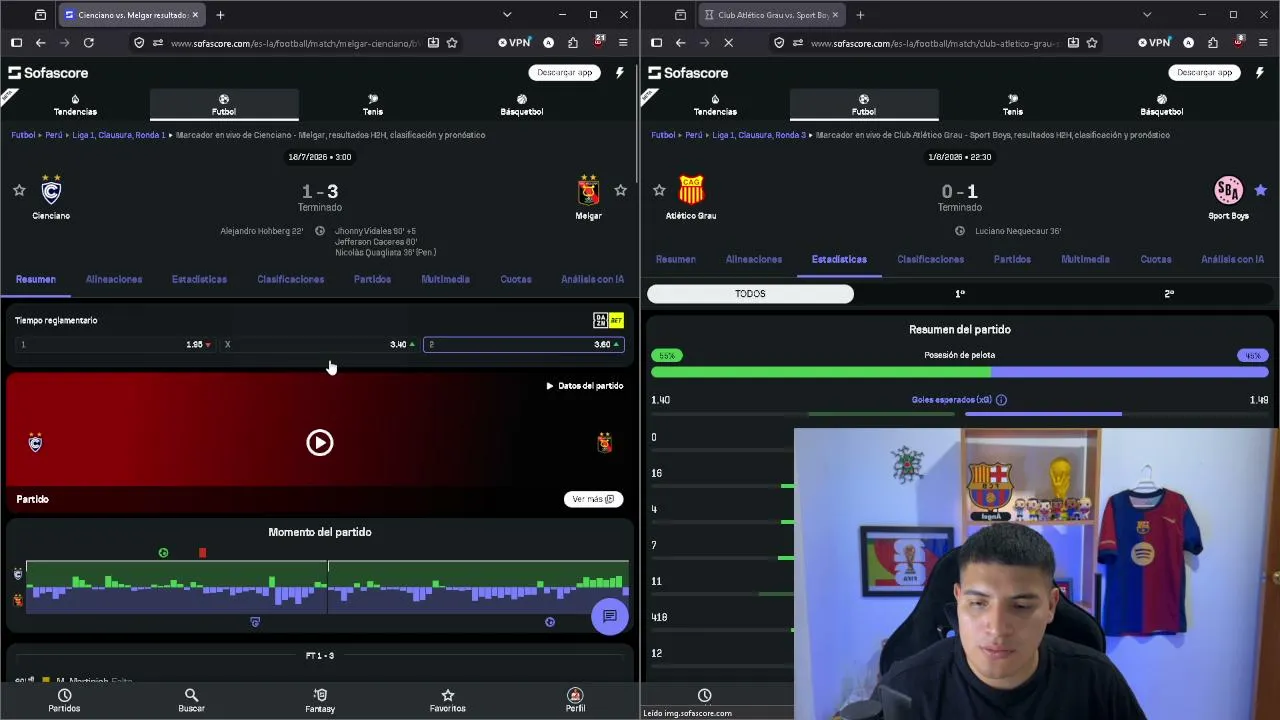Image resolution: width=1280 pixels, height=720 pixels.
Task: Click the Sofascore logo in left window
Action: 48,73
